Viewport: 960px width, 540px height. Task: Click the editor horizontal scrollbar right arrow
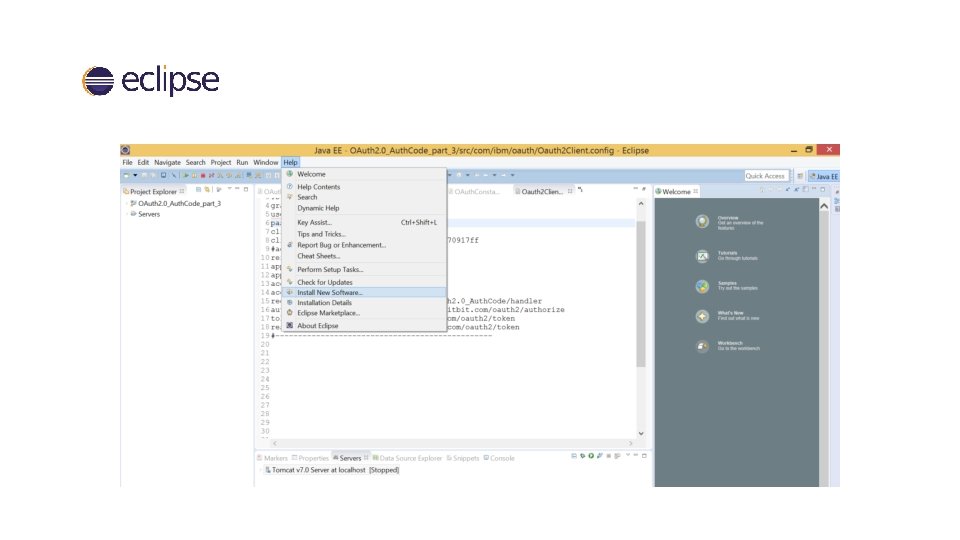point(631,443)
